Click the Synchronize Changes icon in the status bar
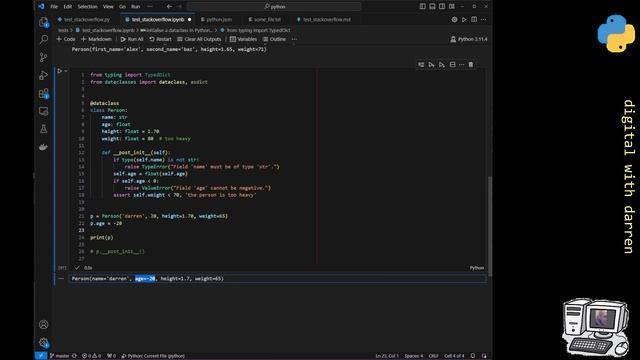 tap(74, 356)
